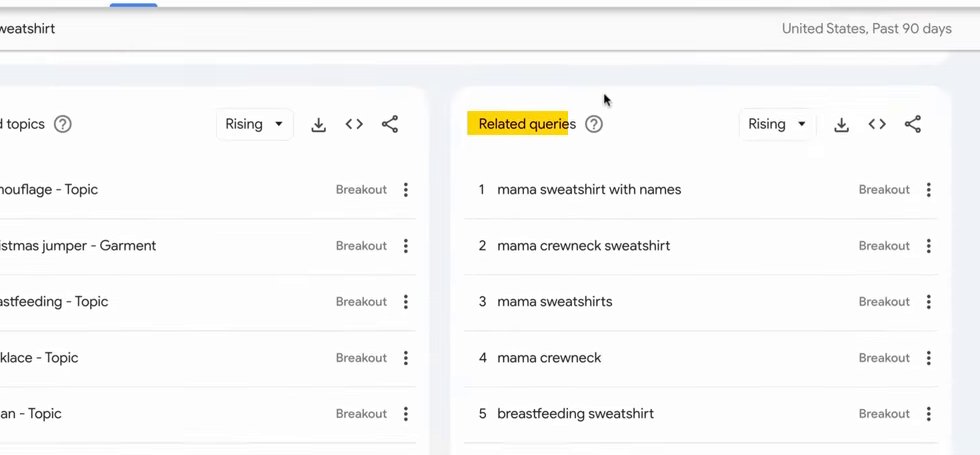The width and height of the screenshot is (980, 455).
Task: Share the related queries card
Action: pyautogui.click(x=912, y=124)
